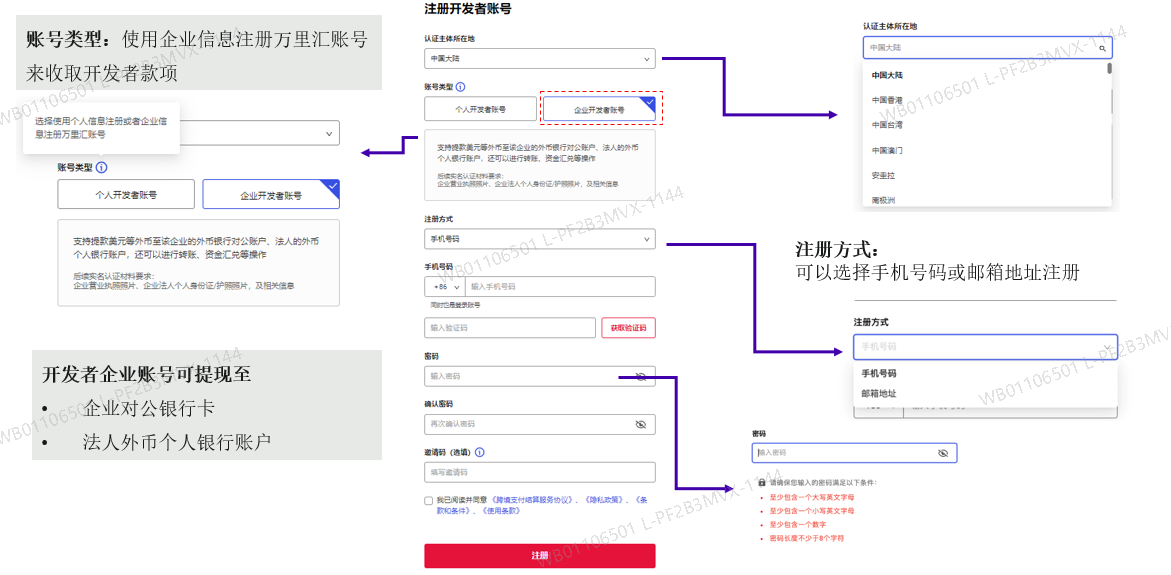
Task: Click the 获取验证码 button
Action: [628, 328]
